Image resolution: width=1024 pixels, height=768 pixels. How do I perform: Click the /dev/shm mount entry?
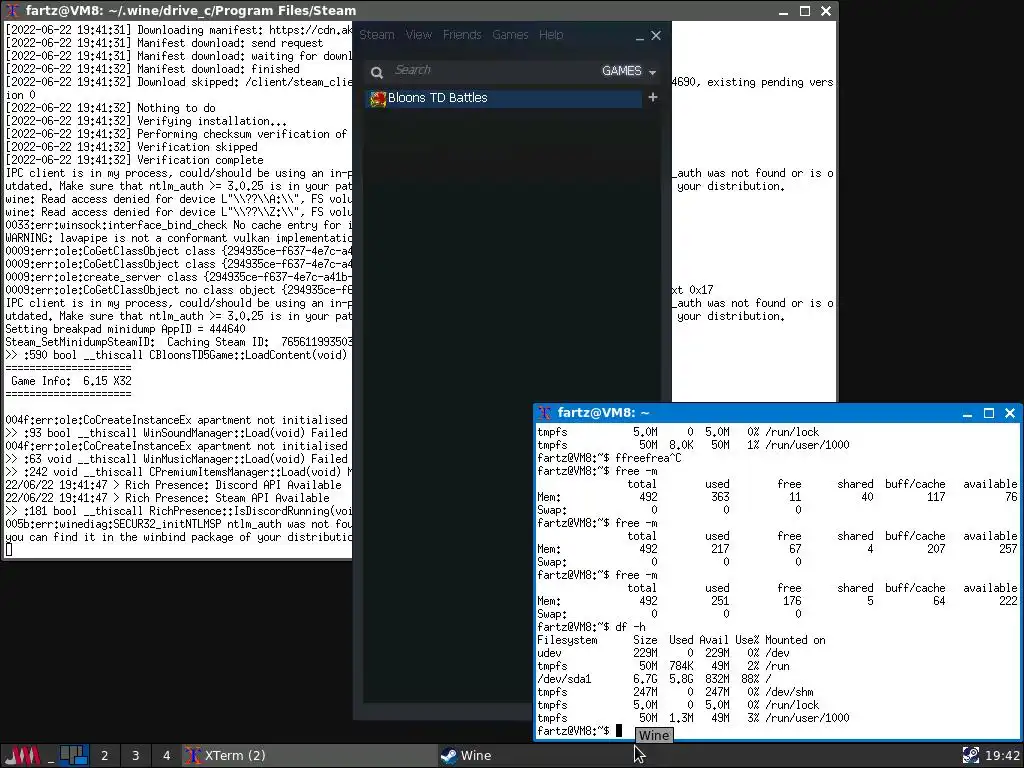pyautogui.click(x=789, y=692)
